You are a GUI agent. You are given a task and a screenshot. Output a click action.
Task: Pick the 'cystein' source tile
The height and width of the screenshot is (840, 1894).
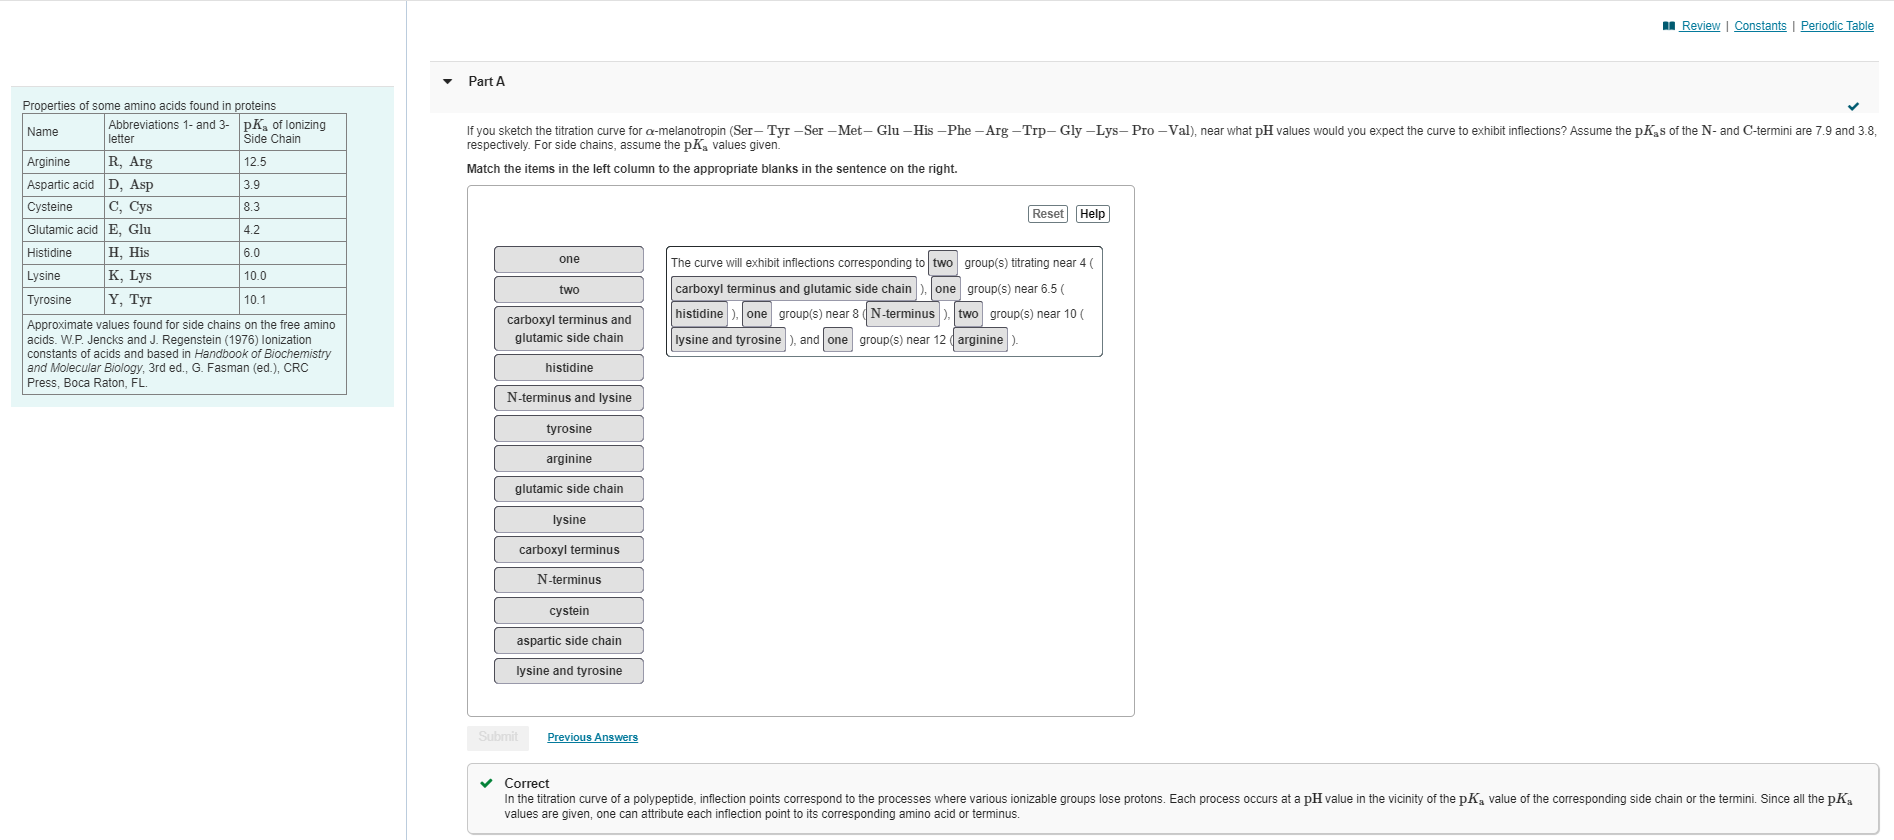(569, 611)
